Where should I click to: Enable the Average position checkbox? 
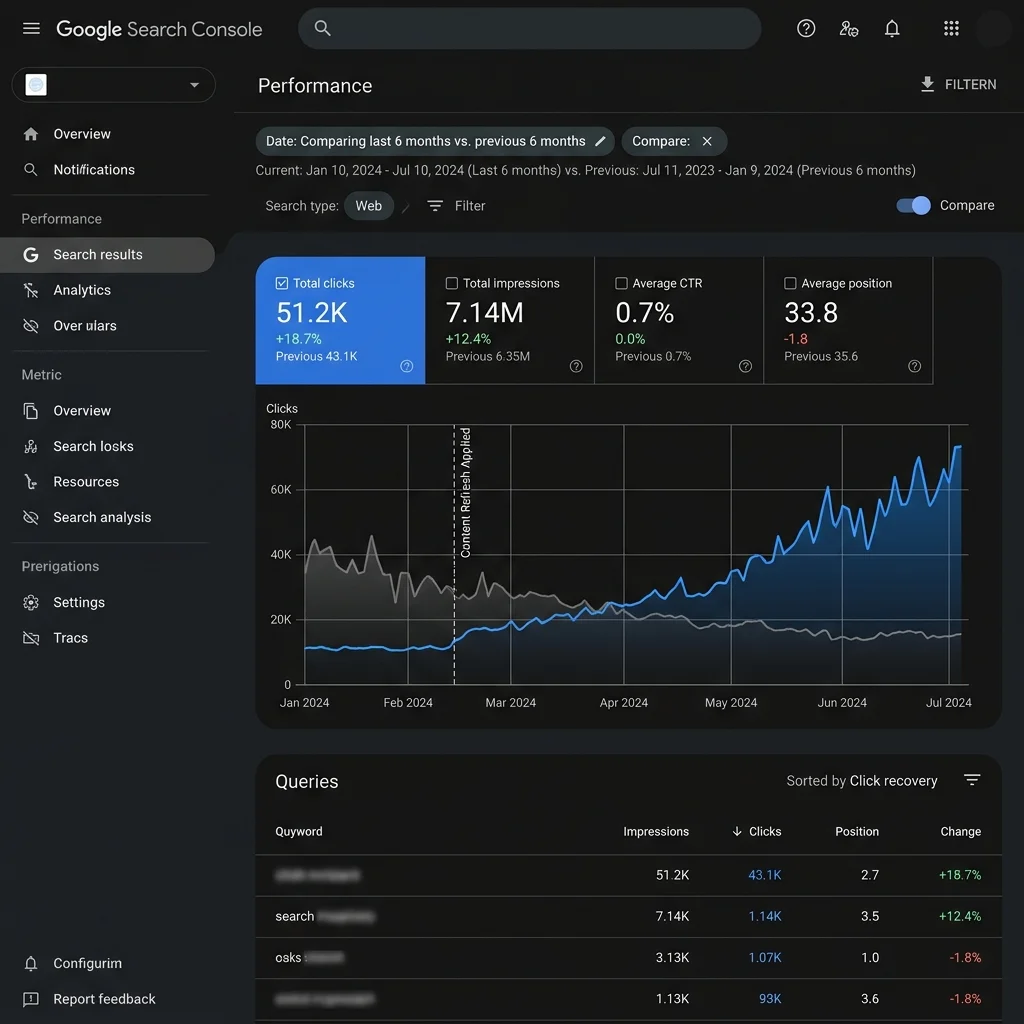790,283
